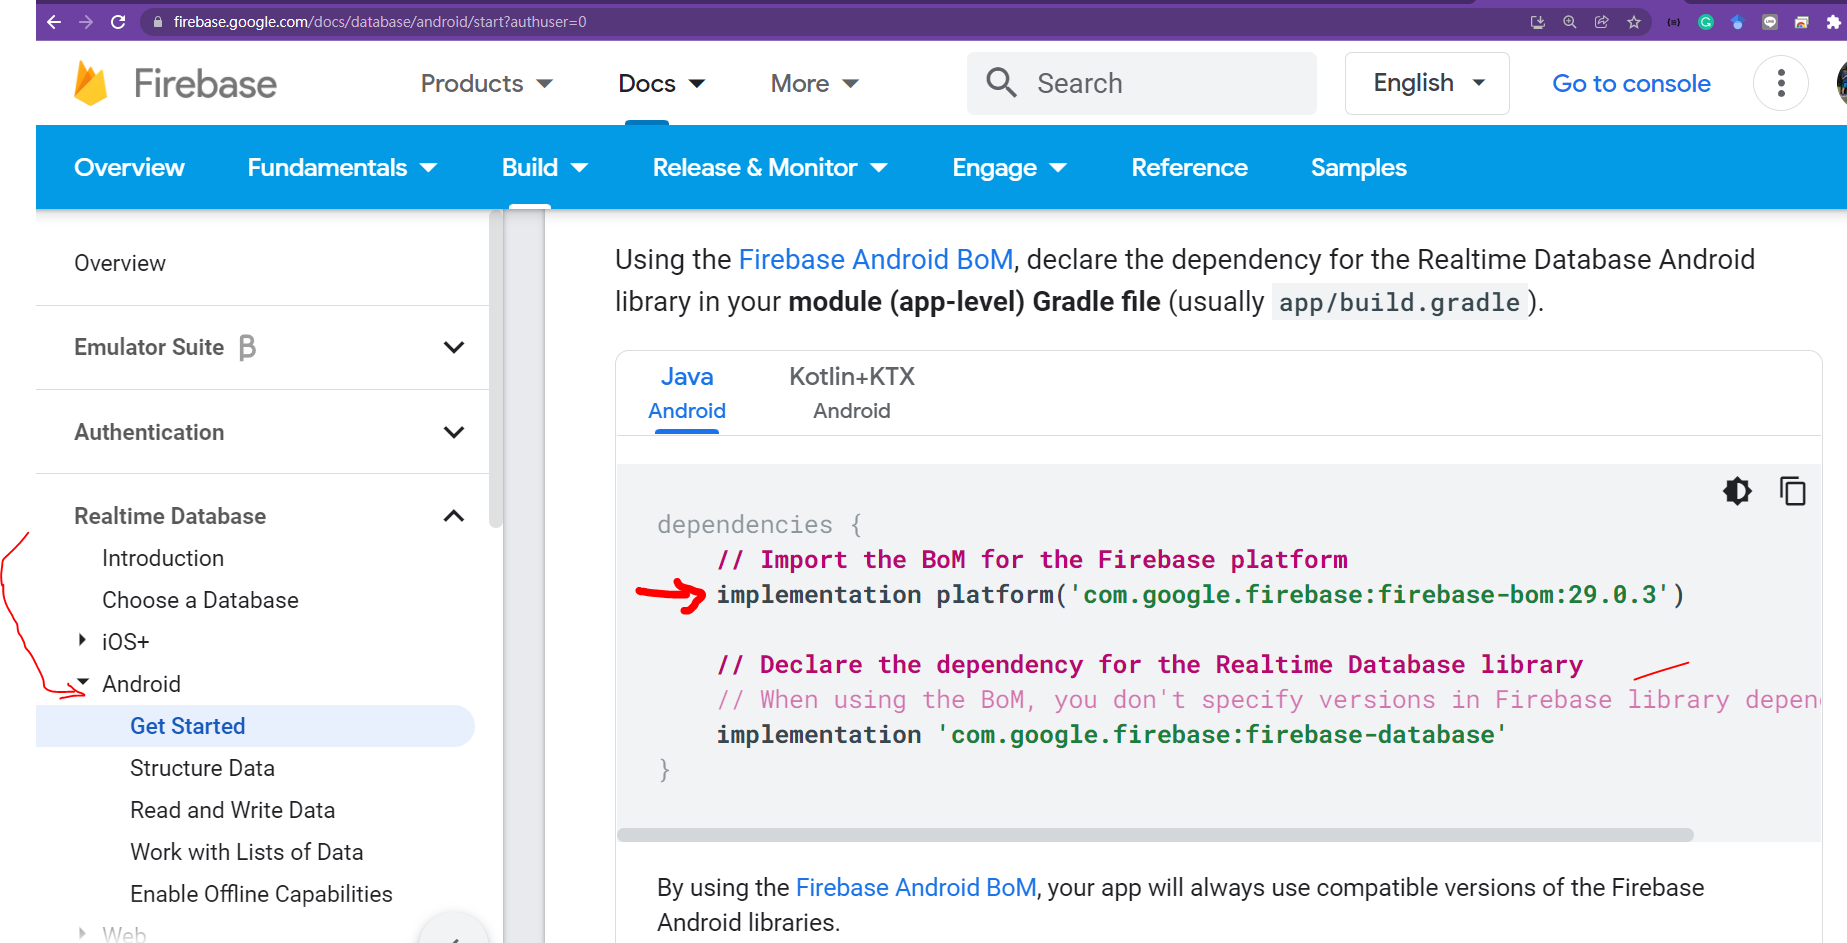Expand the Fundamentals menu
This screenshot has height=943, width=1847.
pos(342,167)
